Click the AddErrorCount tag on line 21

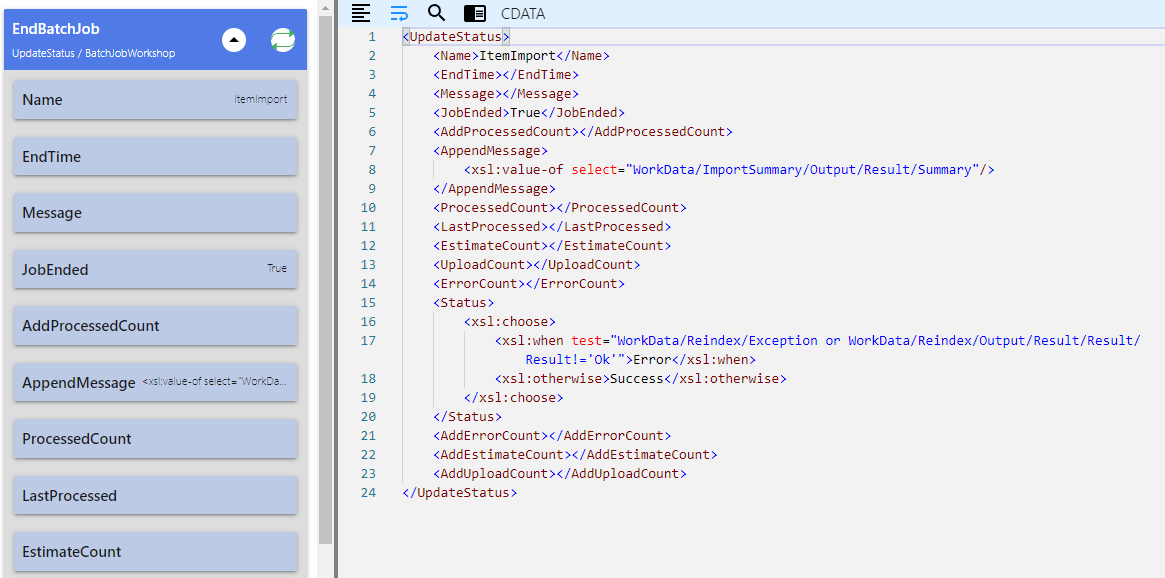point(552,435)
